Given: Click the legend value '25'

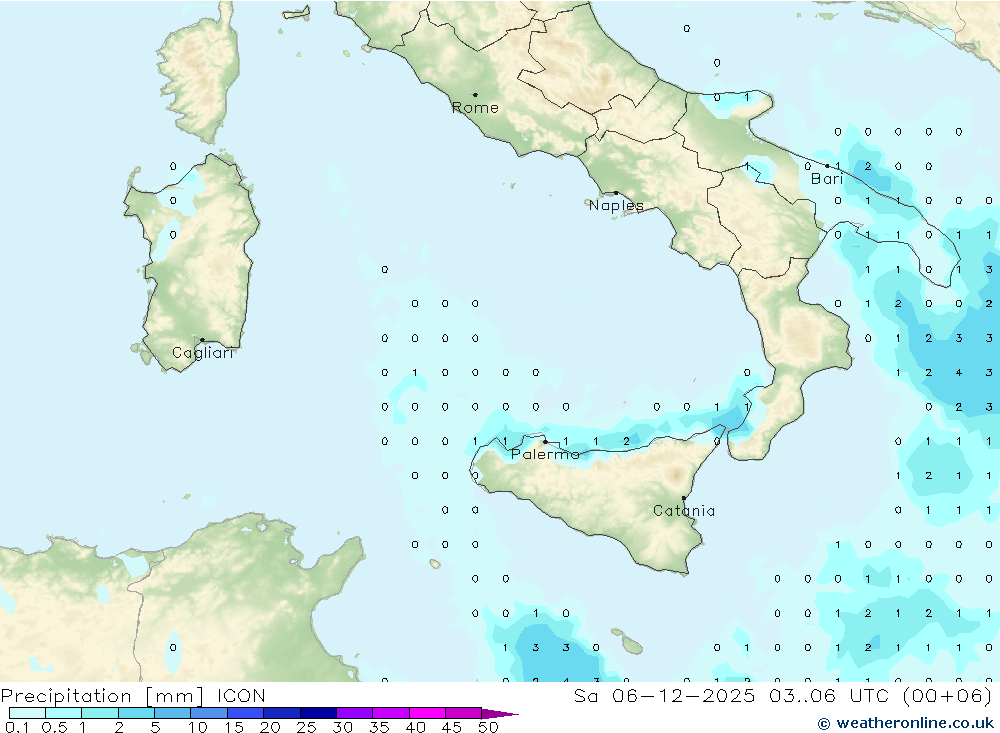Looking at the screenshot, I should click(306, 727).
